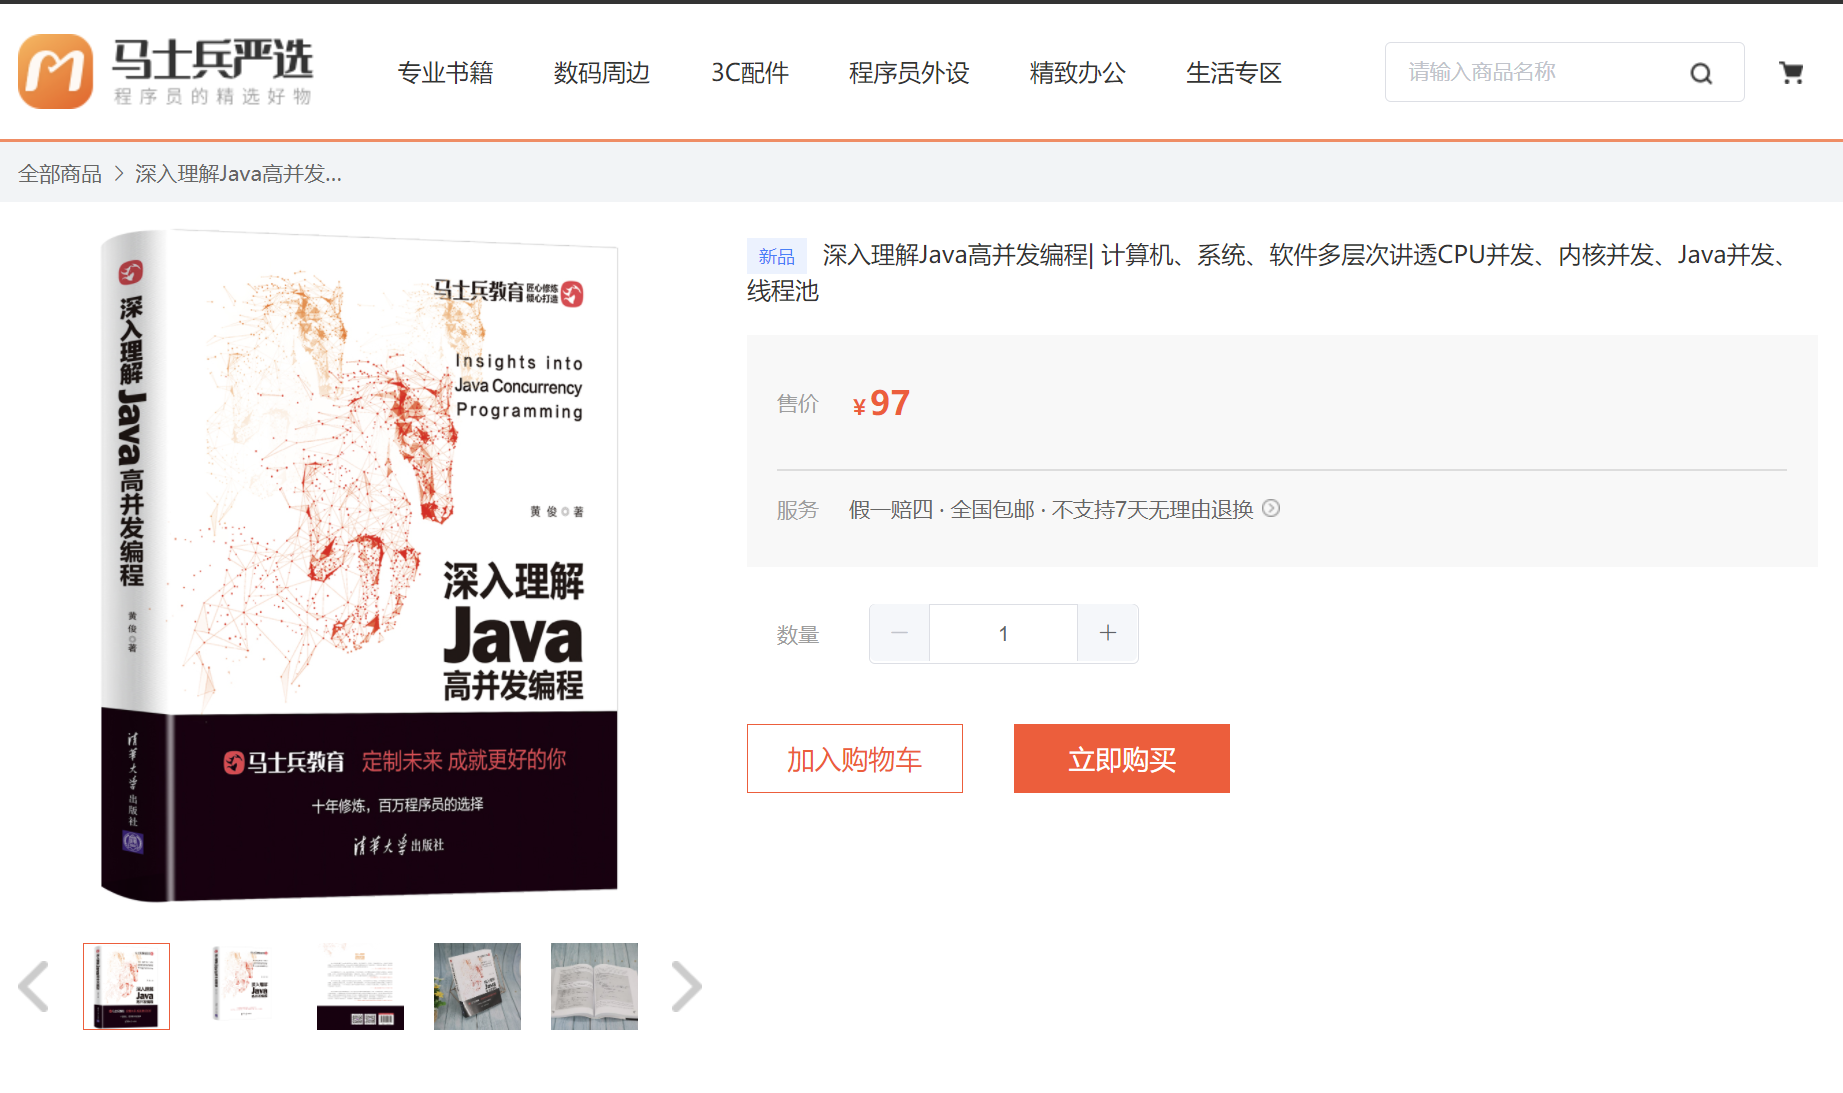The image size is (1843, 1093).
Task: Click the 马士兵严选 brand title
Action: pos(212,60)
